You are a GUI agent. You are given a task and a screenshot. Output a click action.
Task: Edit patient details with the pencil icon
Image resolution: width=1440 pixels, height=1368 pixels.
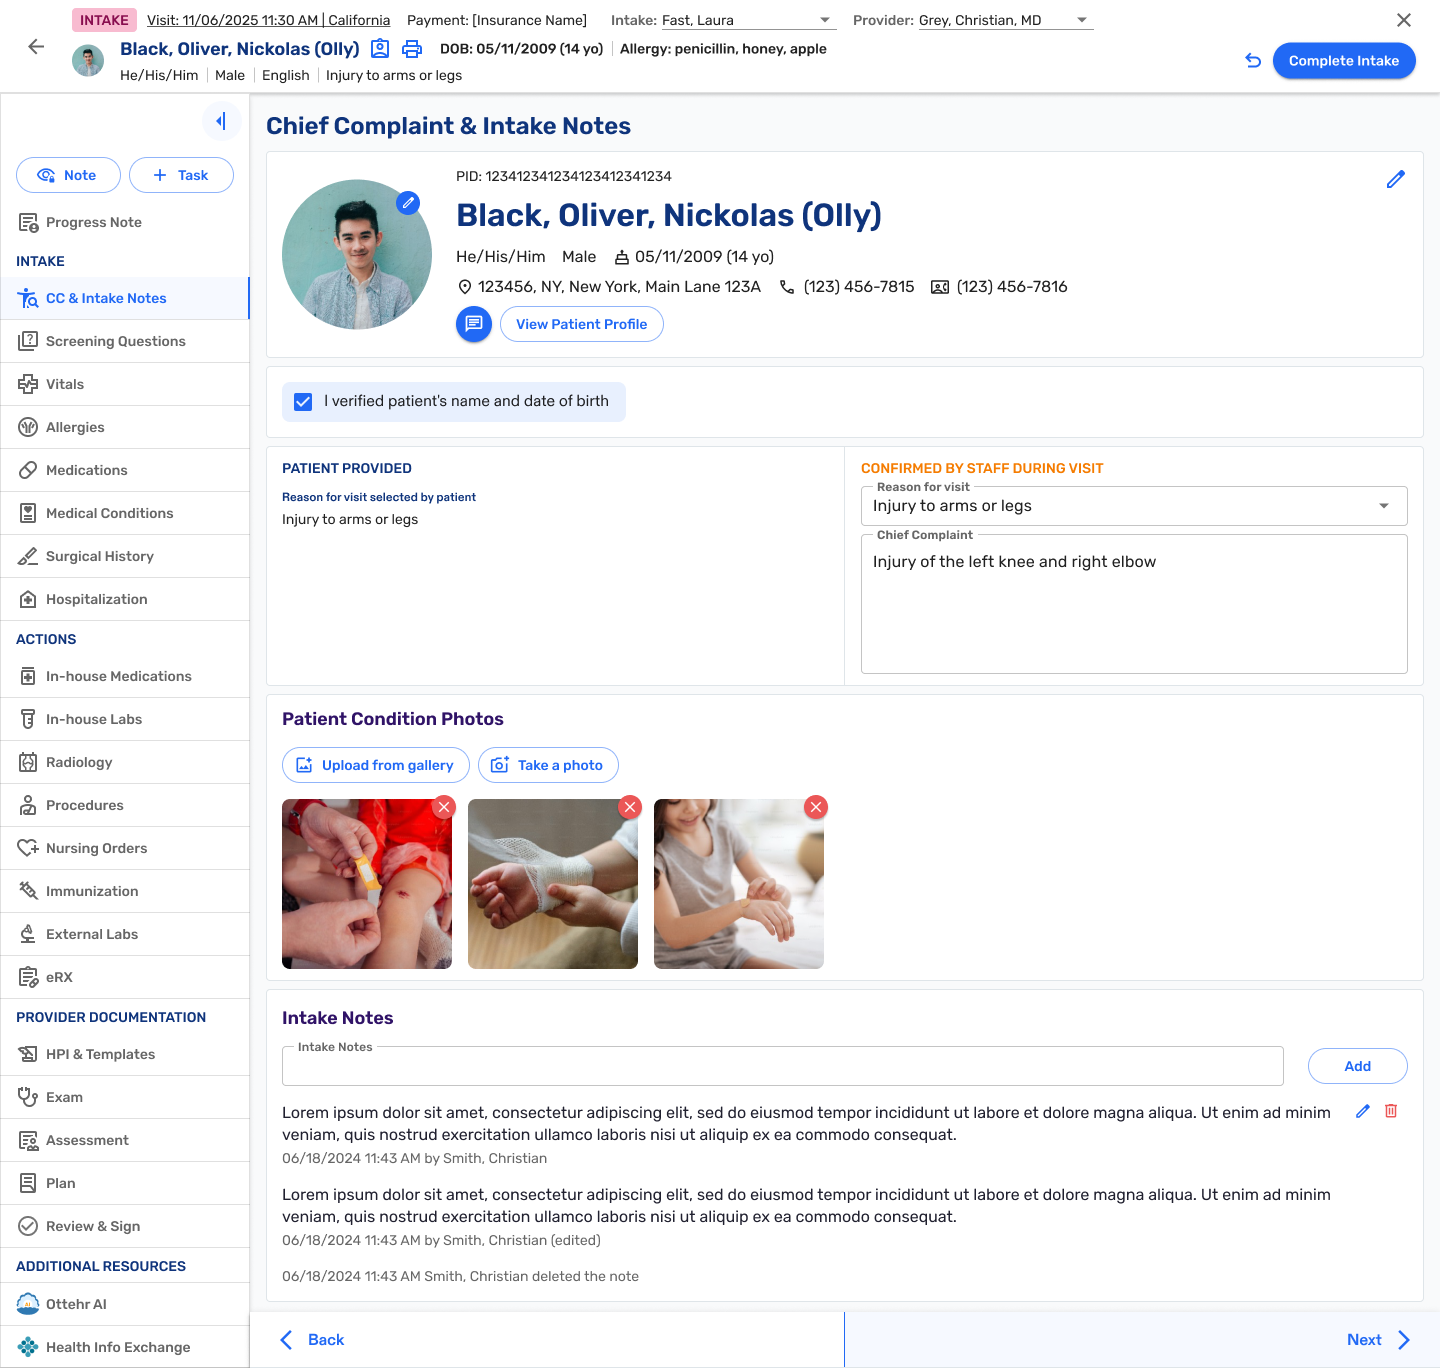point(1396,179)
